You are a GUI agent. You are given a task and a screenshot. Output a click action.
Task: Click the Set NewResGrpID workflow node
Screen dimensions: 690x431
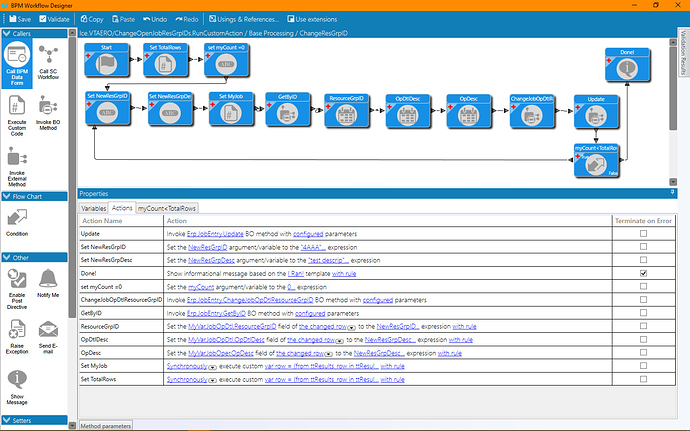[107, 108]
